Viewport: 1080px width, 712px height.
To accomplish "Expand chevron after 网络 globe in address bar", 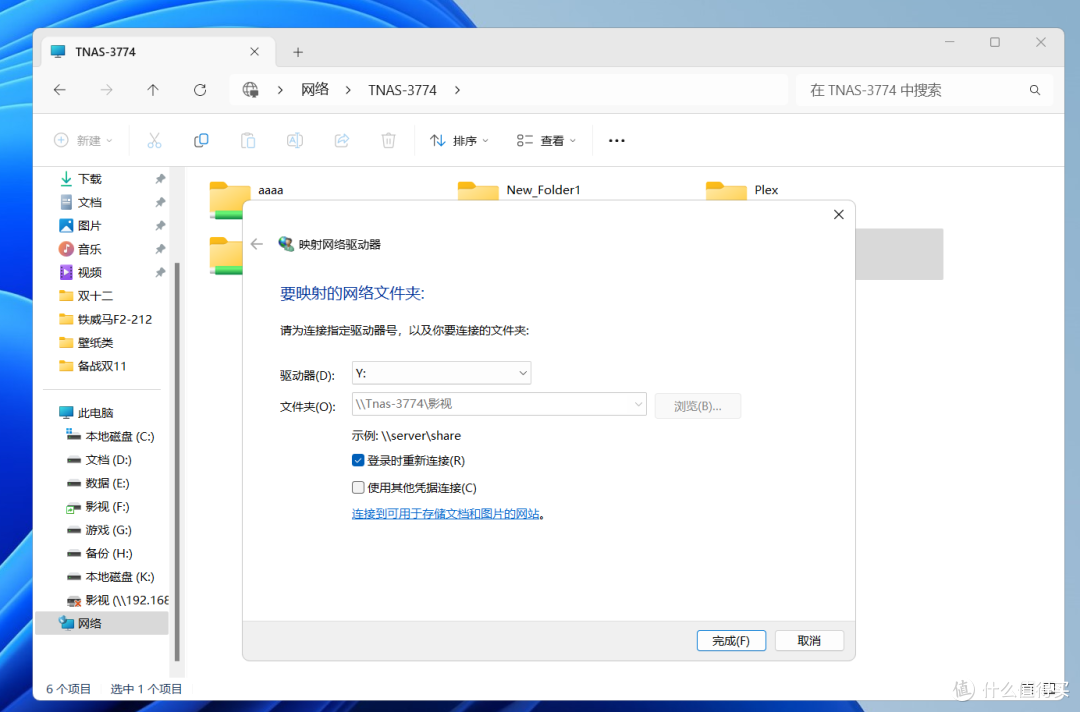I will tap(280, 90).
